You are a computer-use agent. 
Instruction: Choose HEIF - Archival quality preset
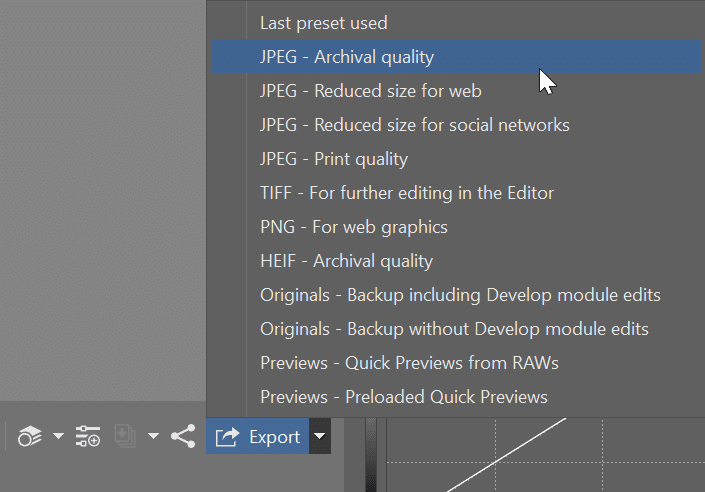tap(456, 260)
